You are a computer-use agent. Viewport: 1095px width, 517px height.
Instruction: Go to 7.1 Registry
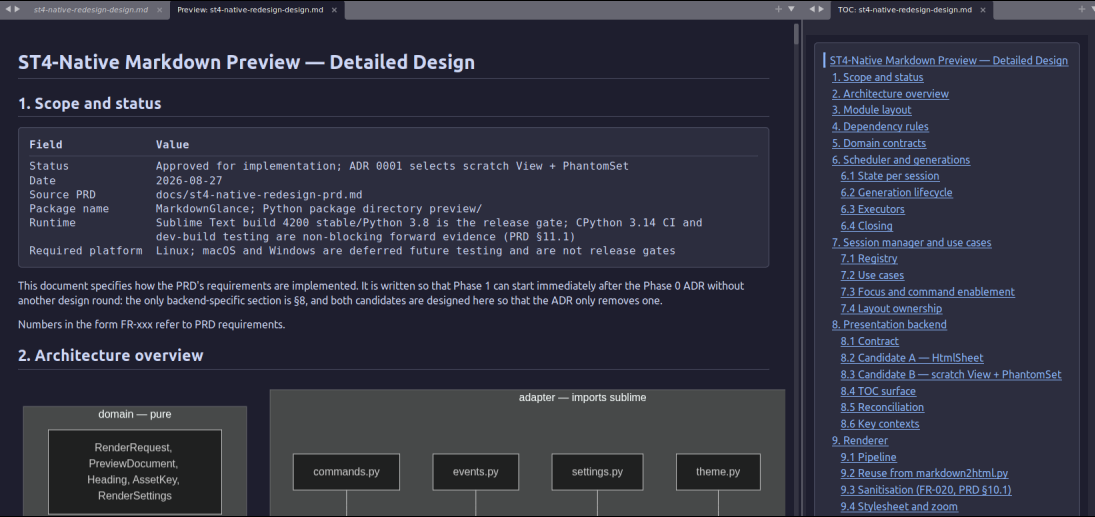pyautogui.click(x=869, y=259)
